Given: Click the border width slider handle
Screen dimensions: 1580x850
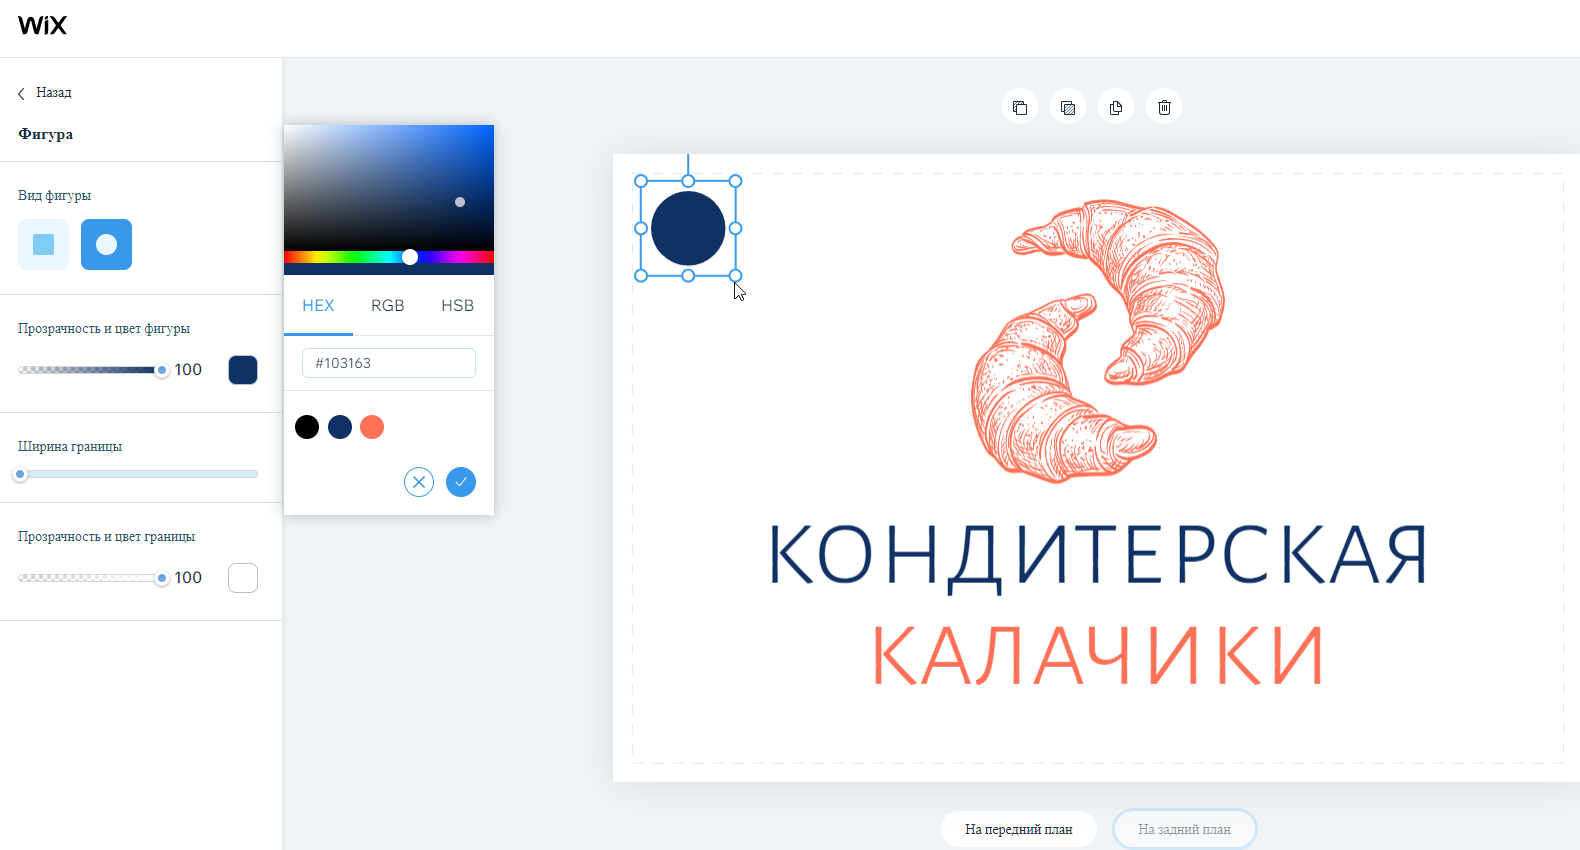Looking at the screenshot, I should (x=20, y=474).
